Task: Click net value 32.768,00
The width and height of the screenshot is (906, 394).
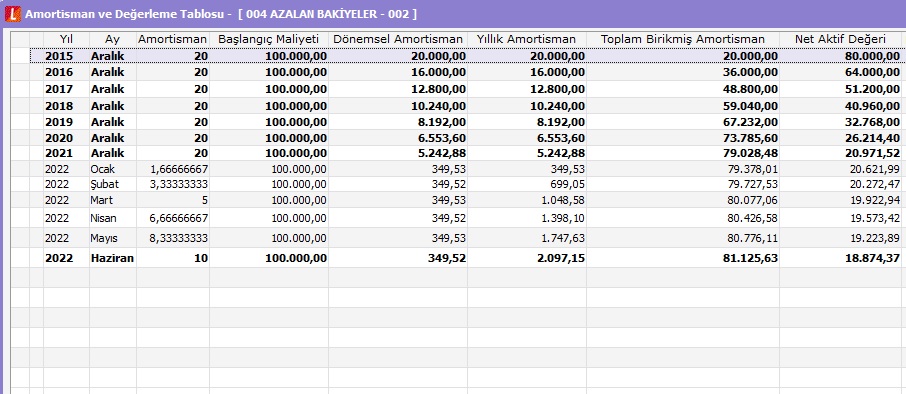Action: tap(841, 122)
